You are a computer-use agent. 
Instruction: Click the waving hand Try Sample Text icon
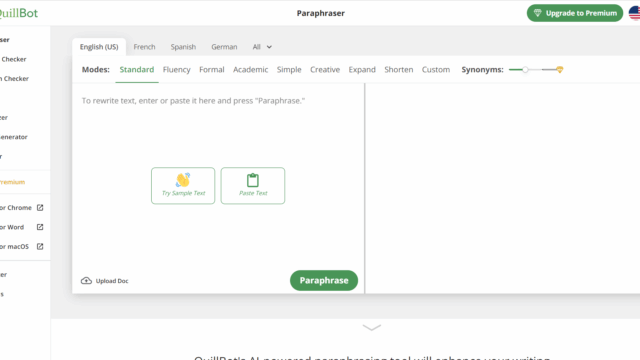pos(183,180)
